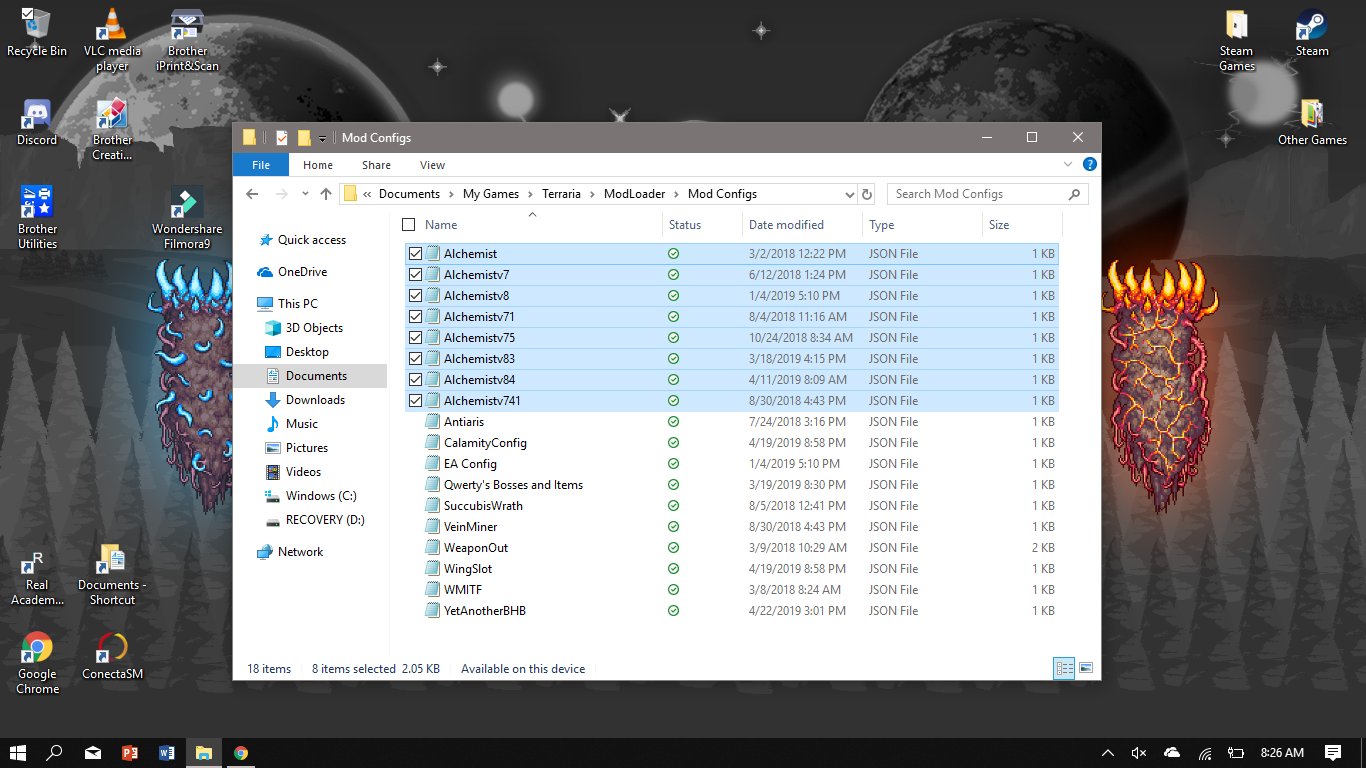This screenshot has width=1366, height=768.
Task: Uncheck the Alchemistv741 file checkbox
Action: point(416,401)
